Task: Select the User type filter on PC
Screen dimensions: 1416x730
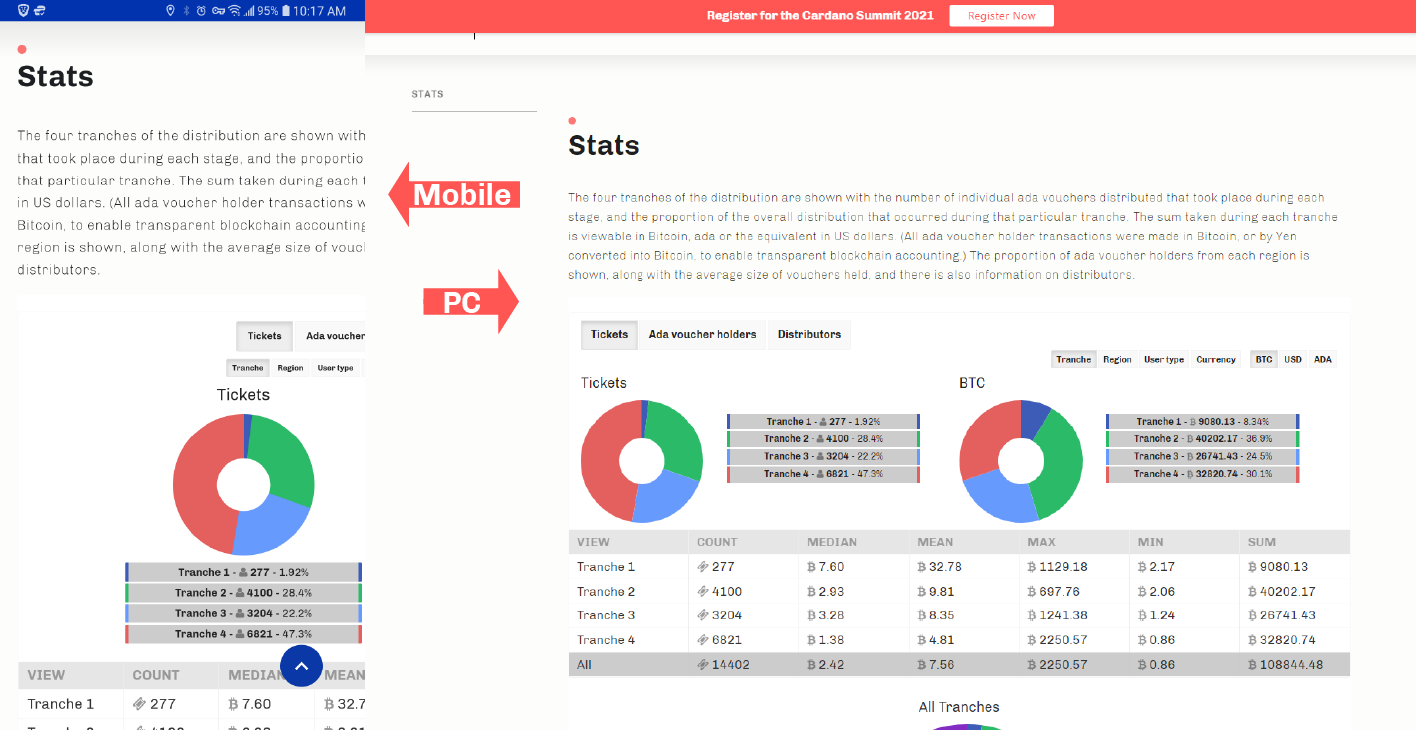Action: click(x=1164, y=359)
